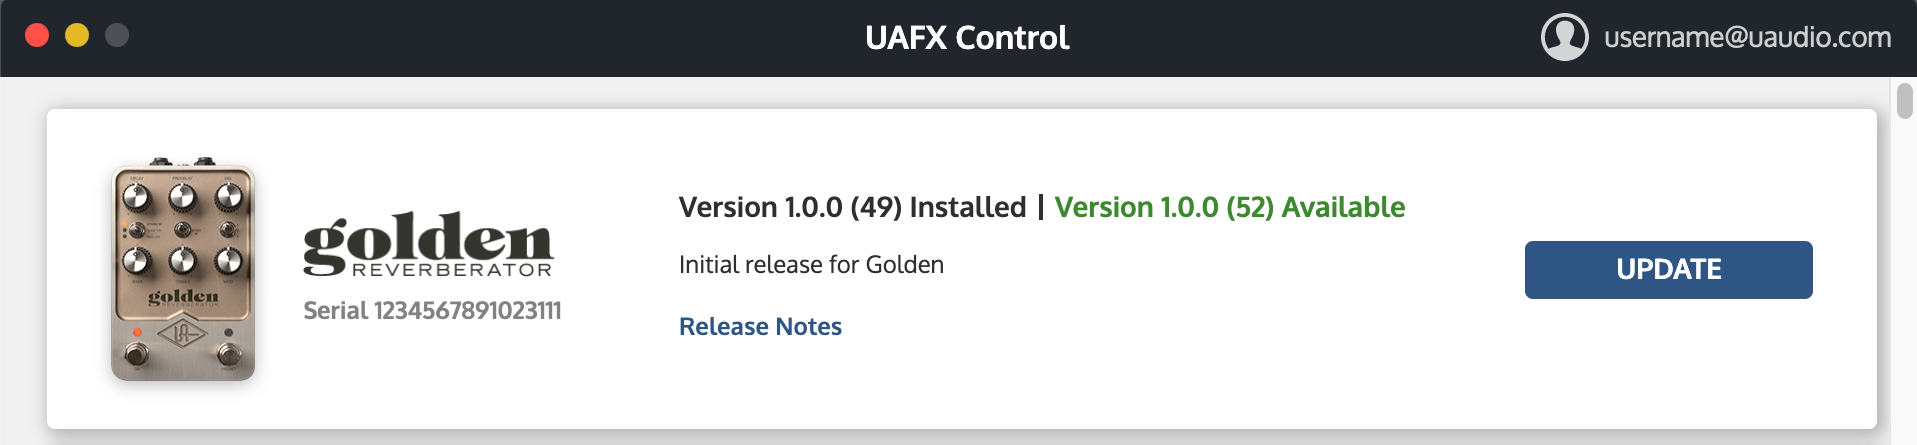Open the Release Notes link

[x=760, y=326]
